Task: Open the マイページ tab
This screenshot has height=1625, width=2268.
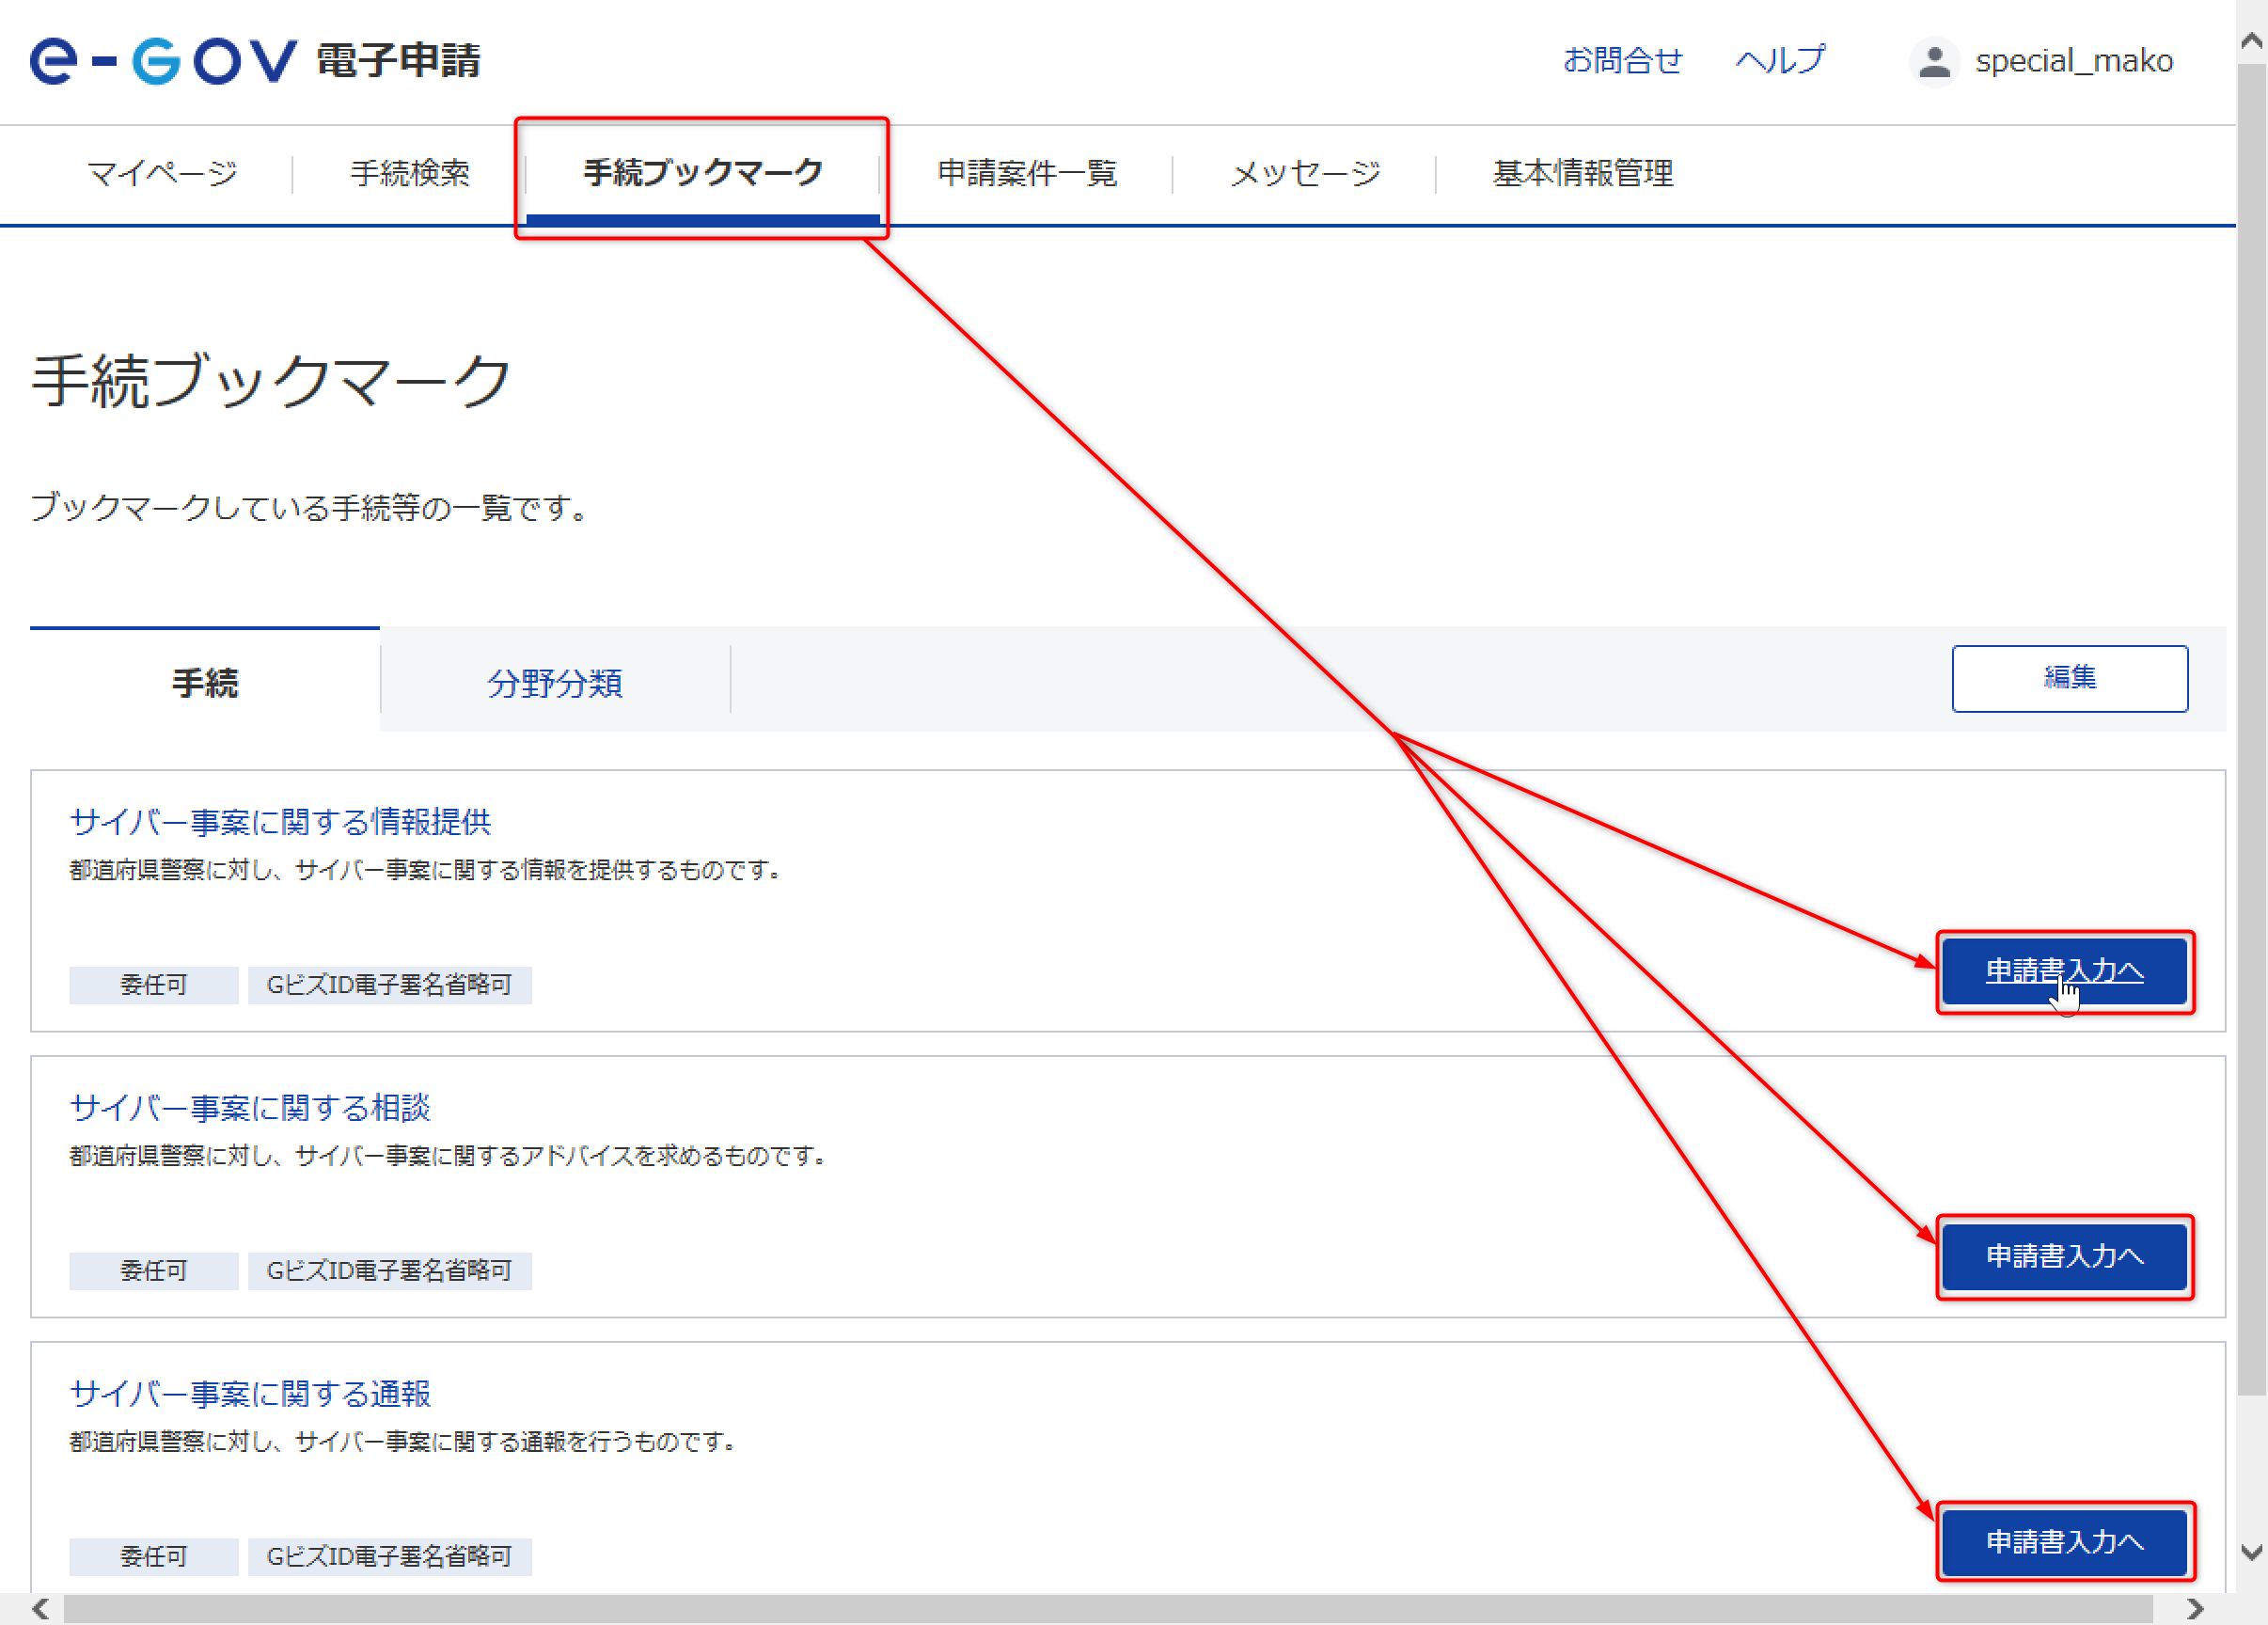Action: (162, 173)
